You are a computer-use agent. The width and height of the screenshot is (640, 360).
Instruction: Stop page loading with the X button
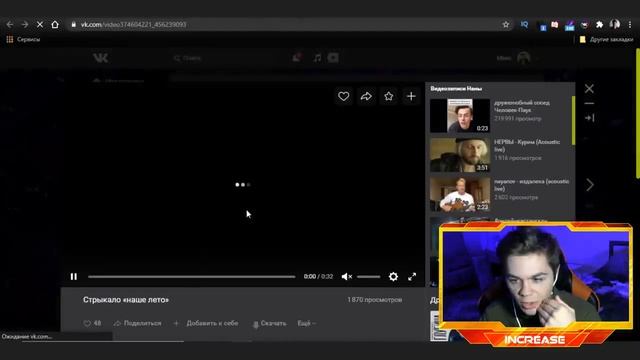point(40,24)
